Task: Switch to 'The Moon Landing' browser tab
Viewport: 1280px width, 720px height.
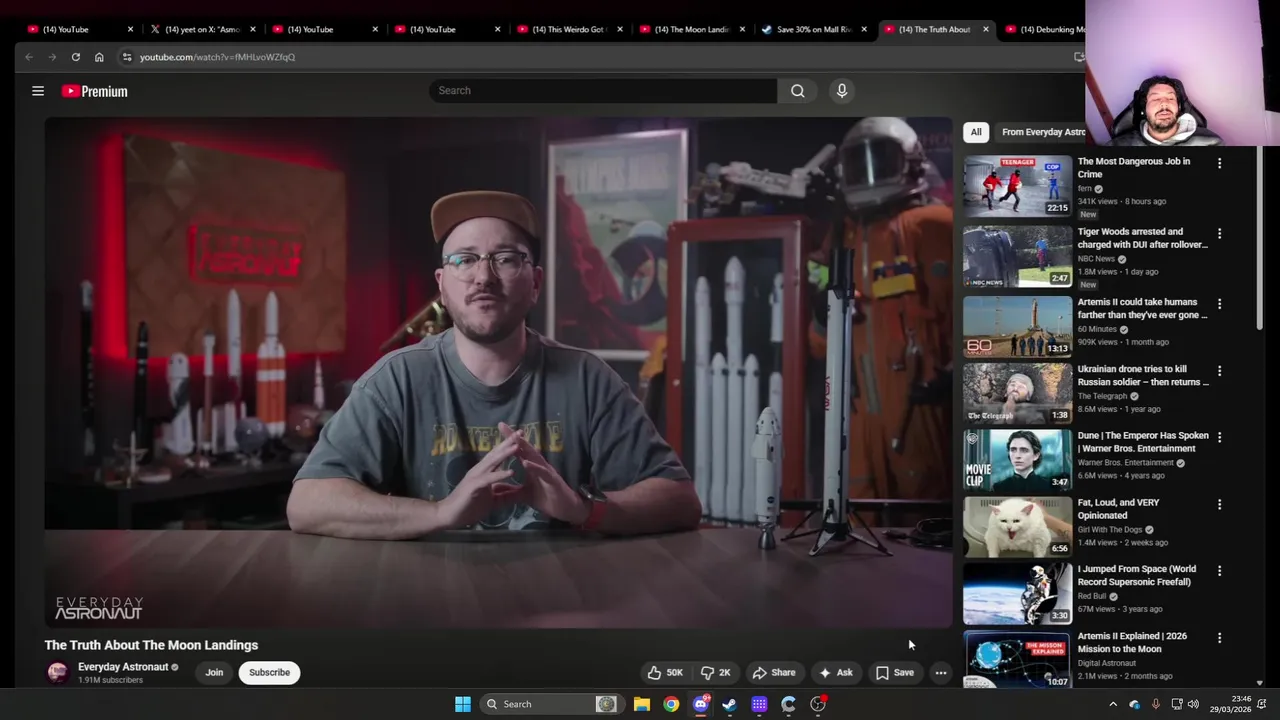Action: 691,29
